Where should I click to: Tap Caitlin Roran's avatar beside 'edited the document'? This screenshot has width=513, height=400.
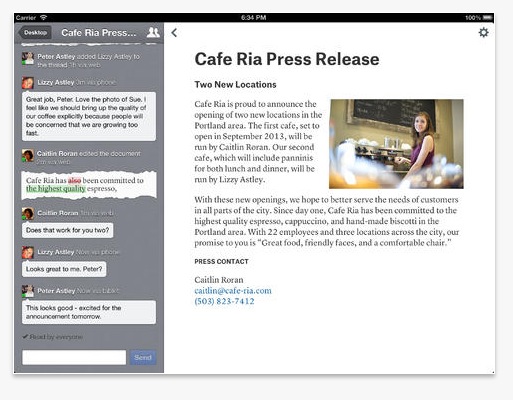[x=28, y=156]
